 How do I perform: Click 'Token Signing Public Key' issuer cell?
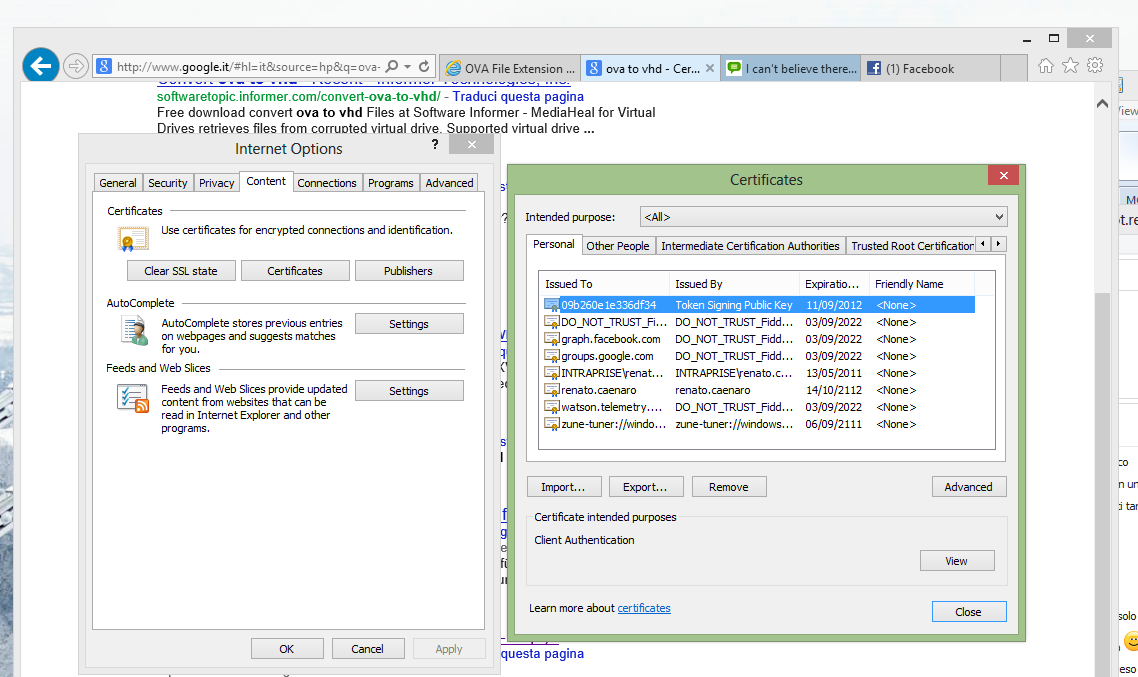[734, 305]
